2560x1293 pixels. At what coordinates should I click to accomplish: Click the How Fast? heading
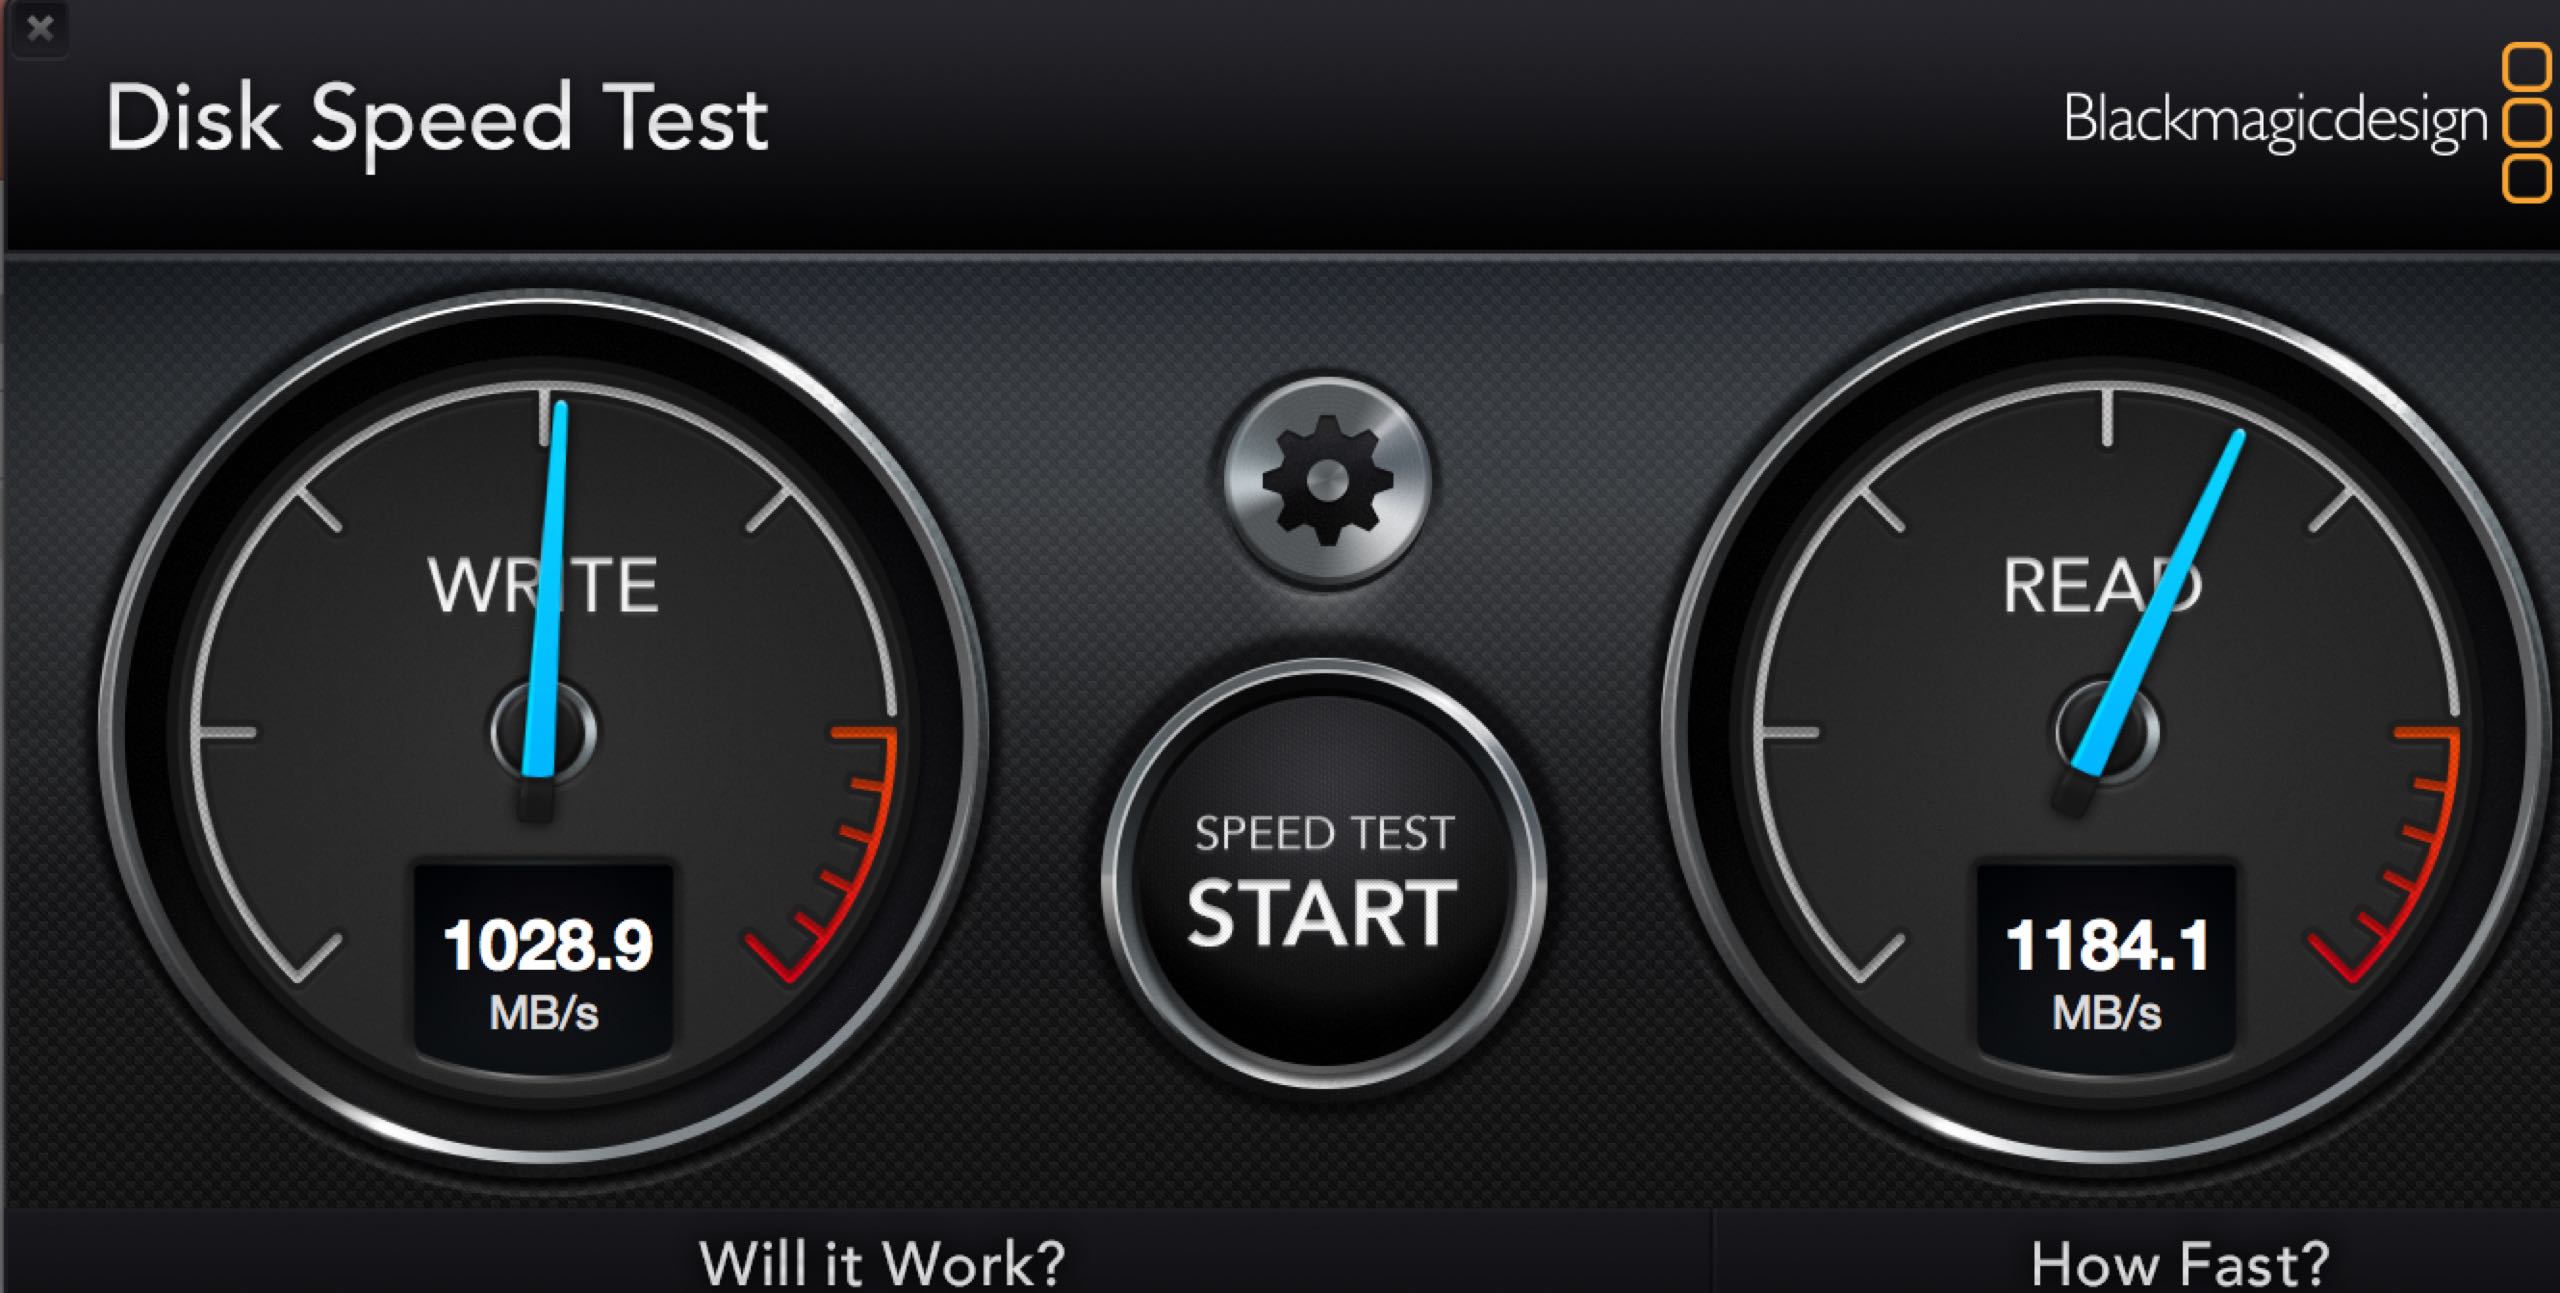click(2180, 1263)
